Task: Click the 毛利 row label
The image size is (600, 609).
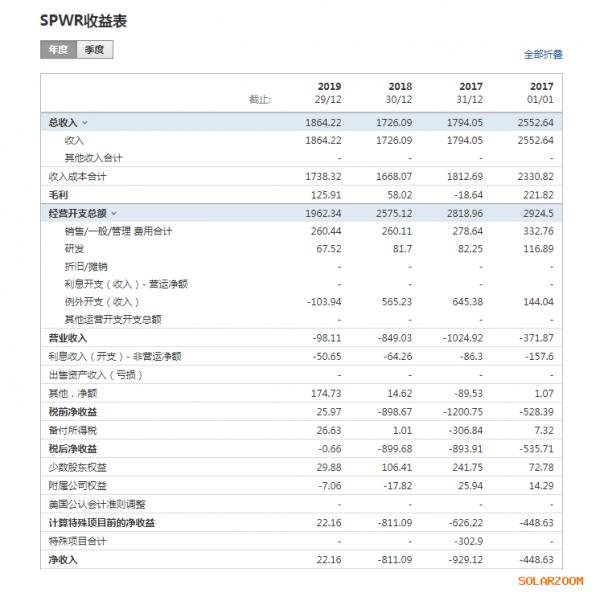Action: tap(58, 195)
